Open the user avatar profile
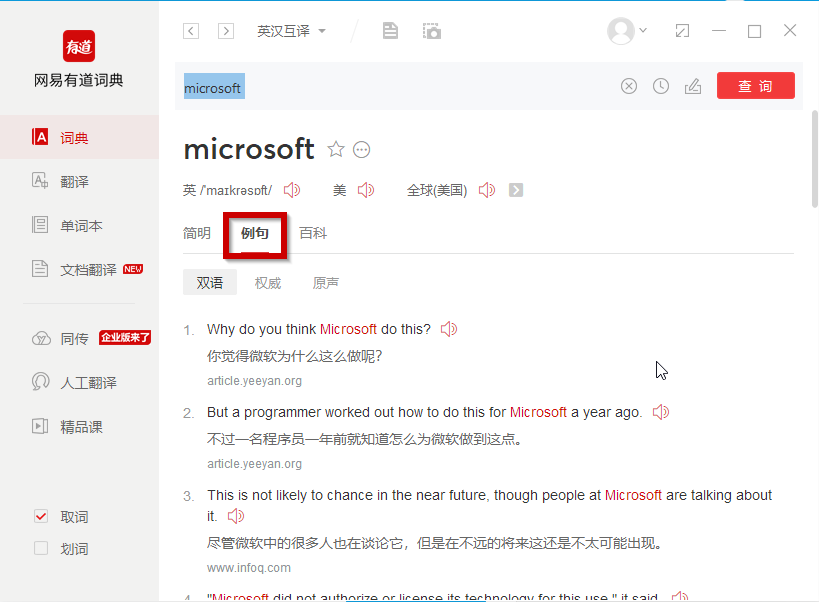 (x=621, y=31)
